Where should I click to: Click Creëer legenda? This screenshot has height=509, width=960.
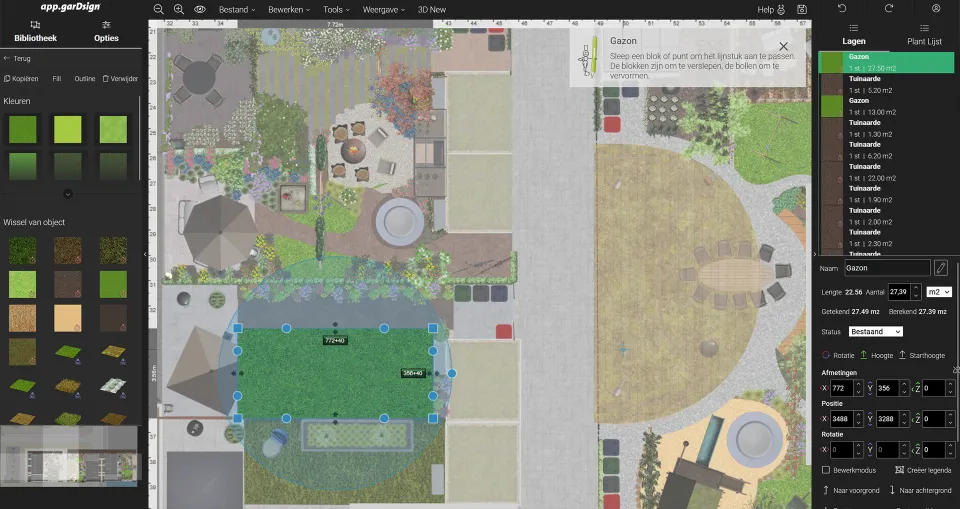(x=923, y=470)
